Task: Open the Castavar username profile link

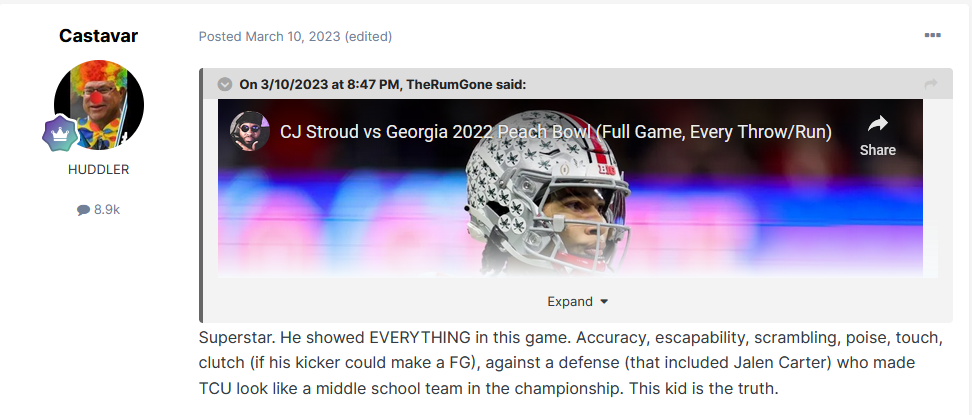Action: [x=98, y=36]
